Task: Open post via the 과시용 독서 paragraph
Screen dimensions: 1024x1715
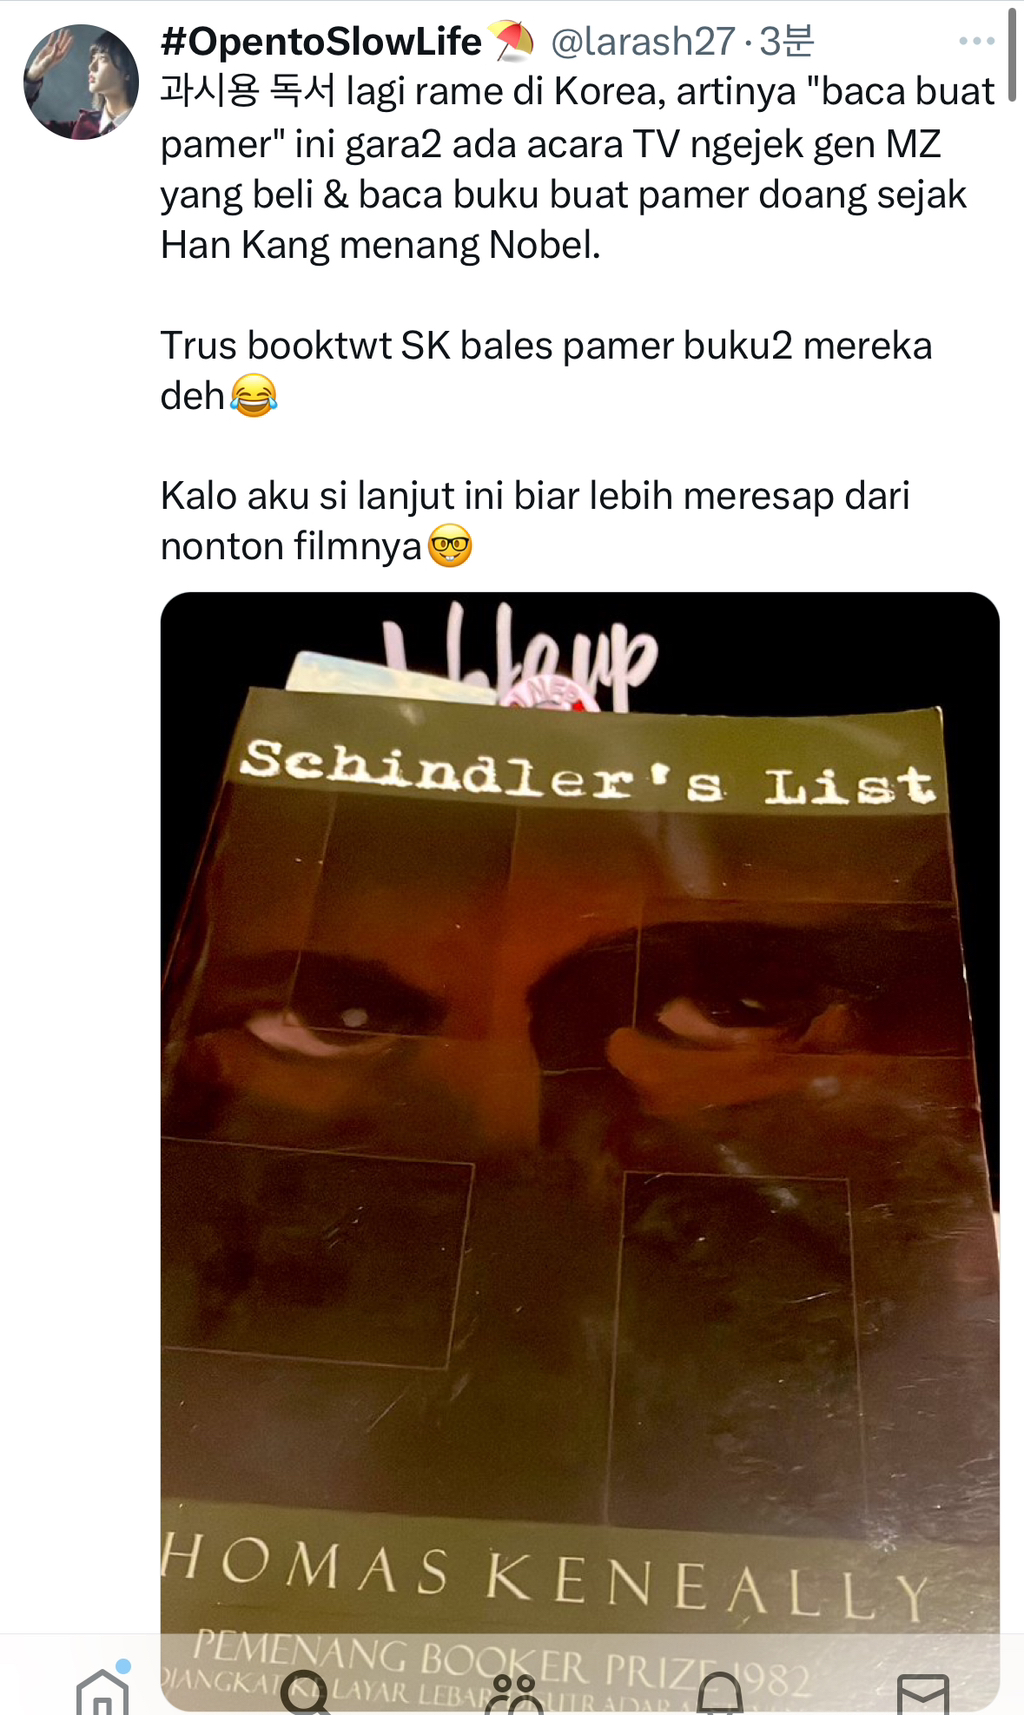Action: coord(578,168)
